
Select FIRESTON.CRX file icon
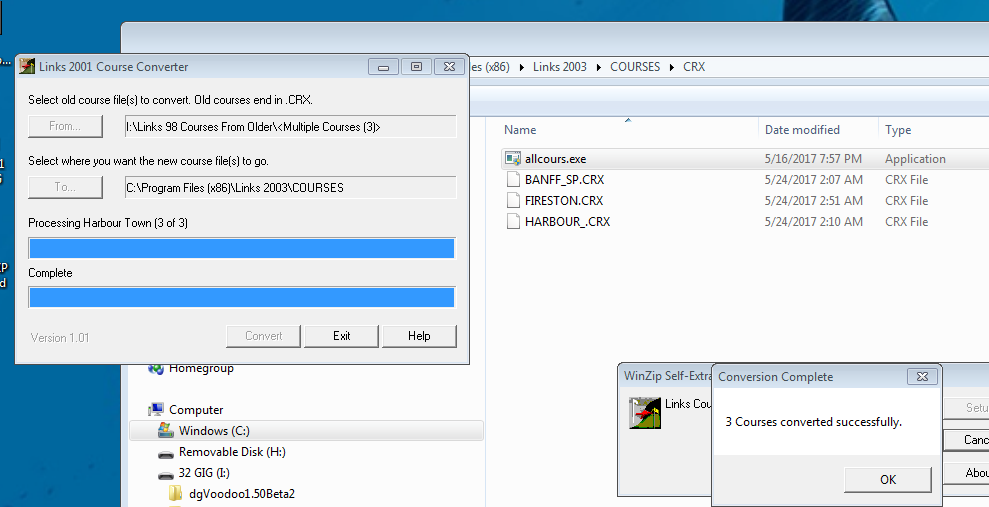(x=513, y=201)
